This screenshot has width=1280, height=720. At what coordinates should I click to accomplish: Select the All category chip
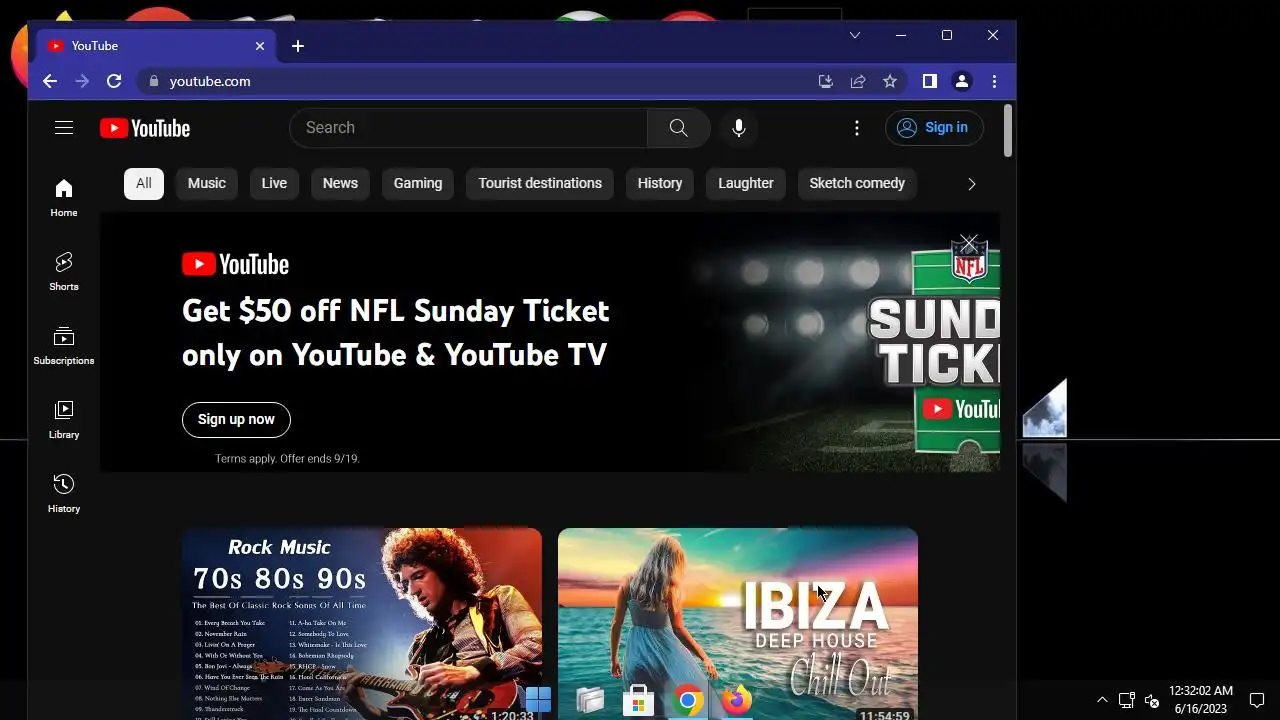[x=144, y=183]
